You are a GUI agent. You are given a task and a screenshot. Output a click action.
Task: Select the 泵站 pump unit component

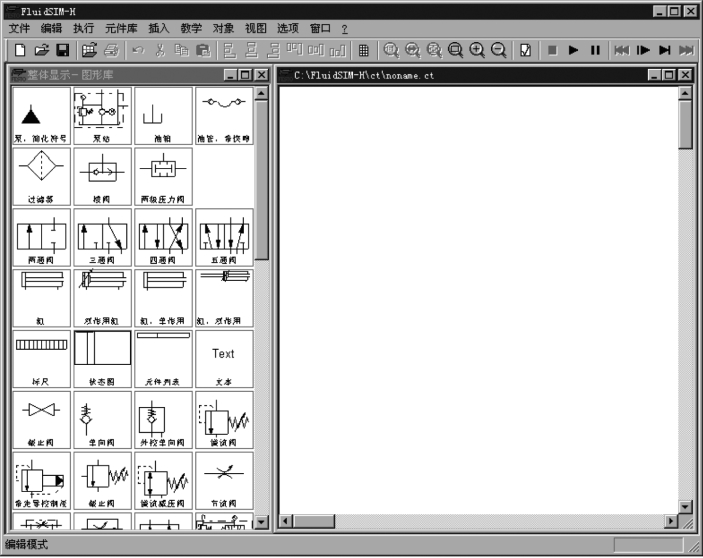(x=102, y=116)
